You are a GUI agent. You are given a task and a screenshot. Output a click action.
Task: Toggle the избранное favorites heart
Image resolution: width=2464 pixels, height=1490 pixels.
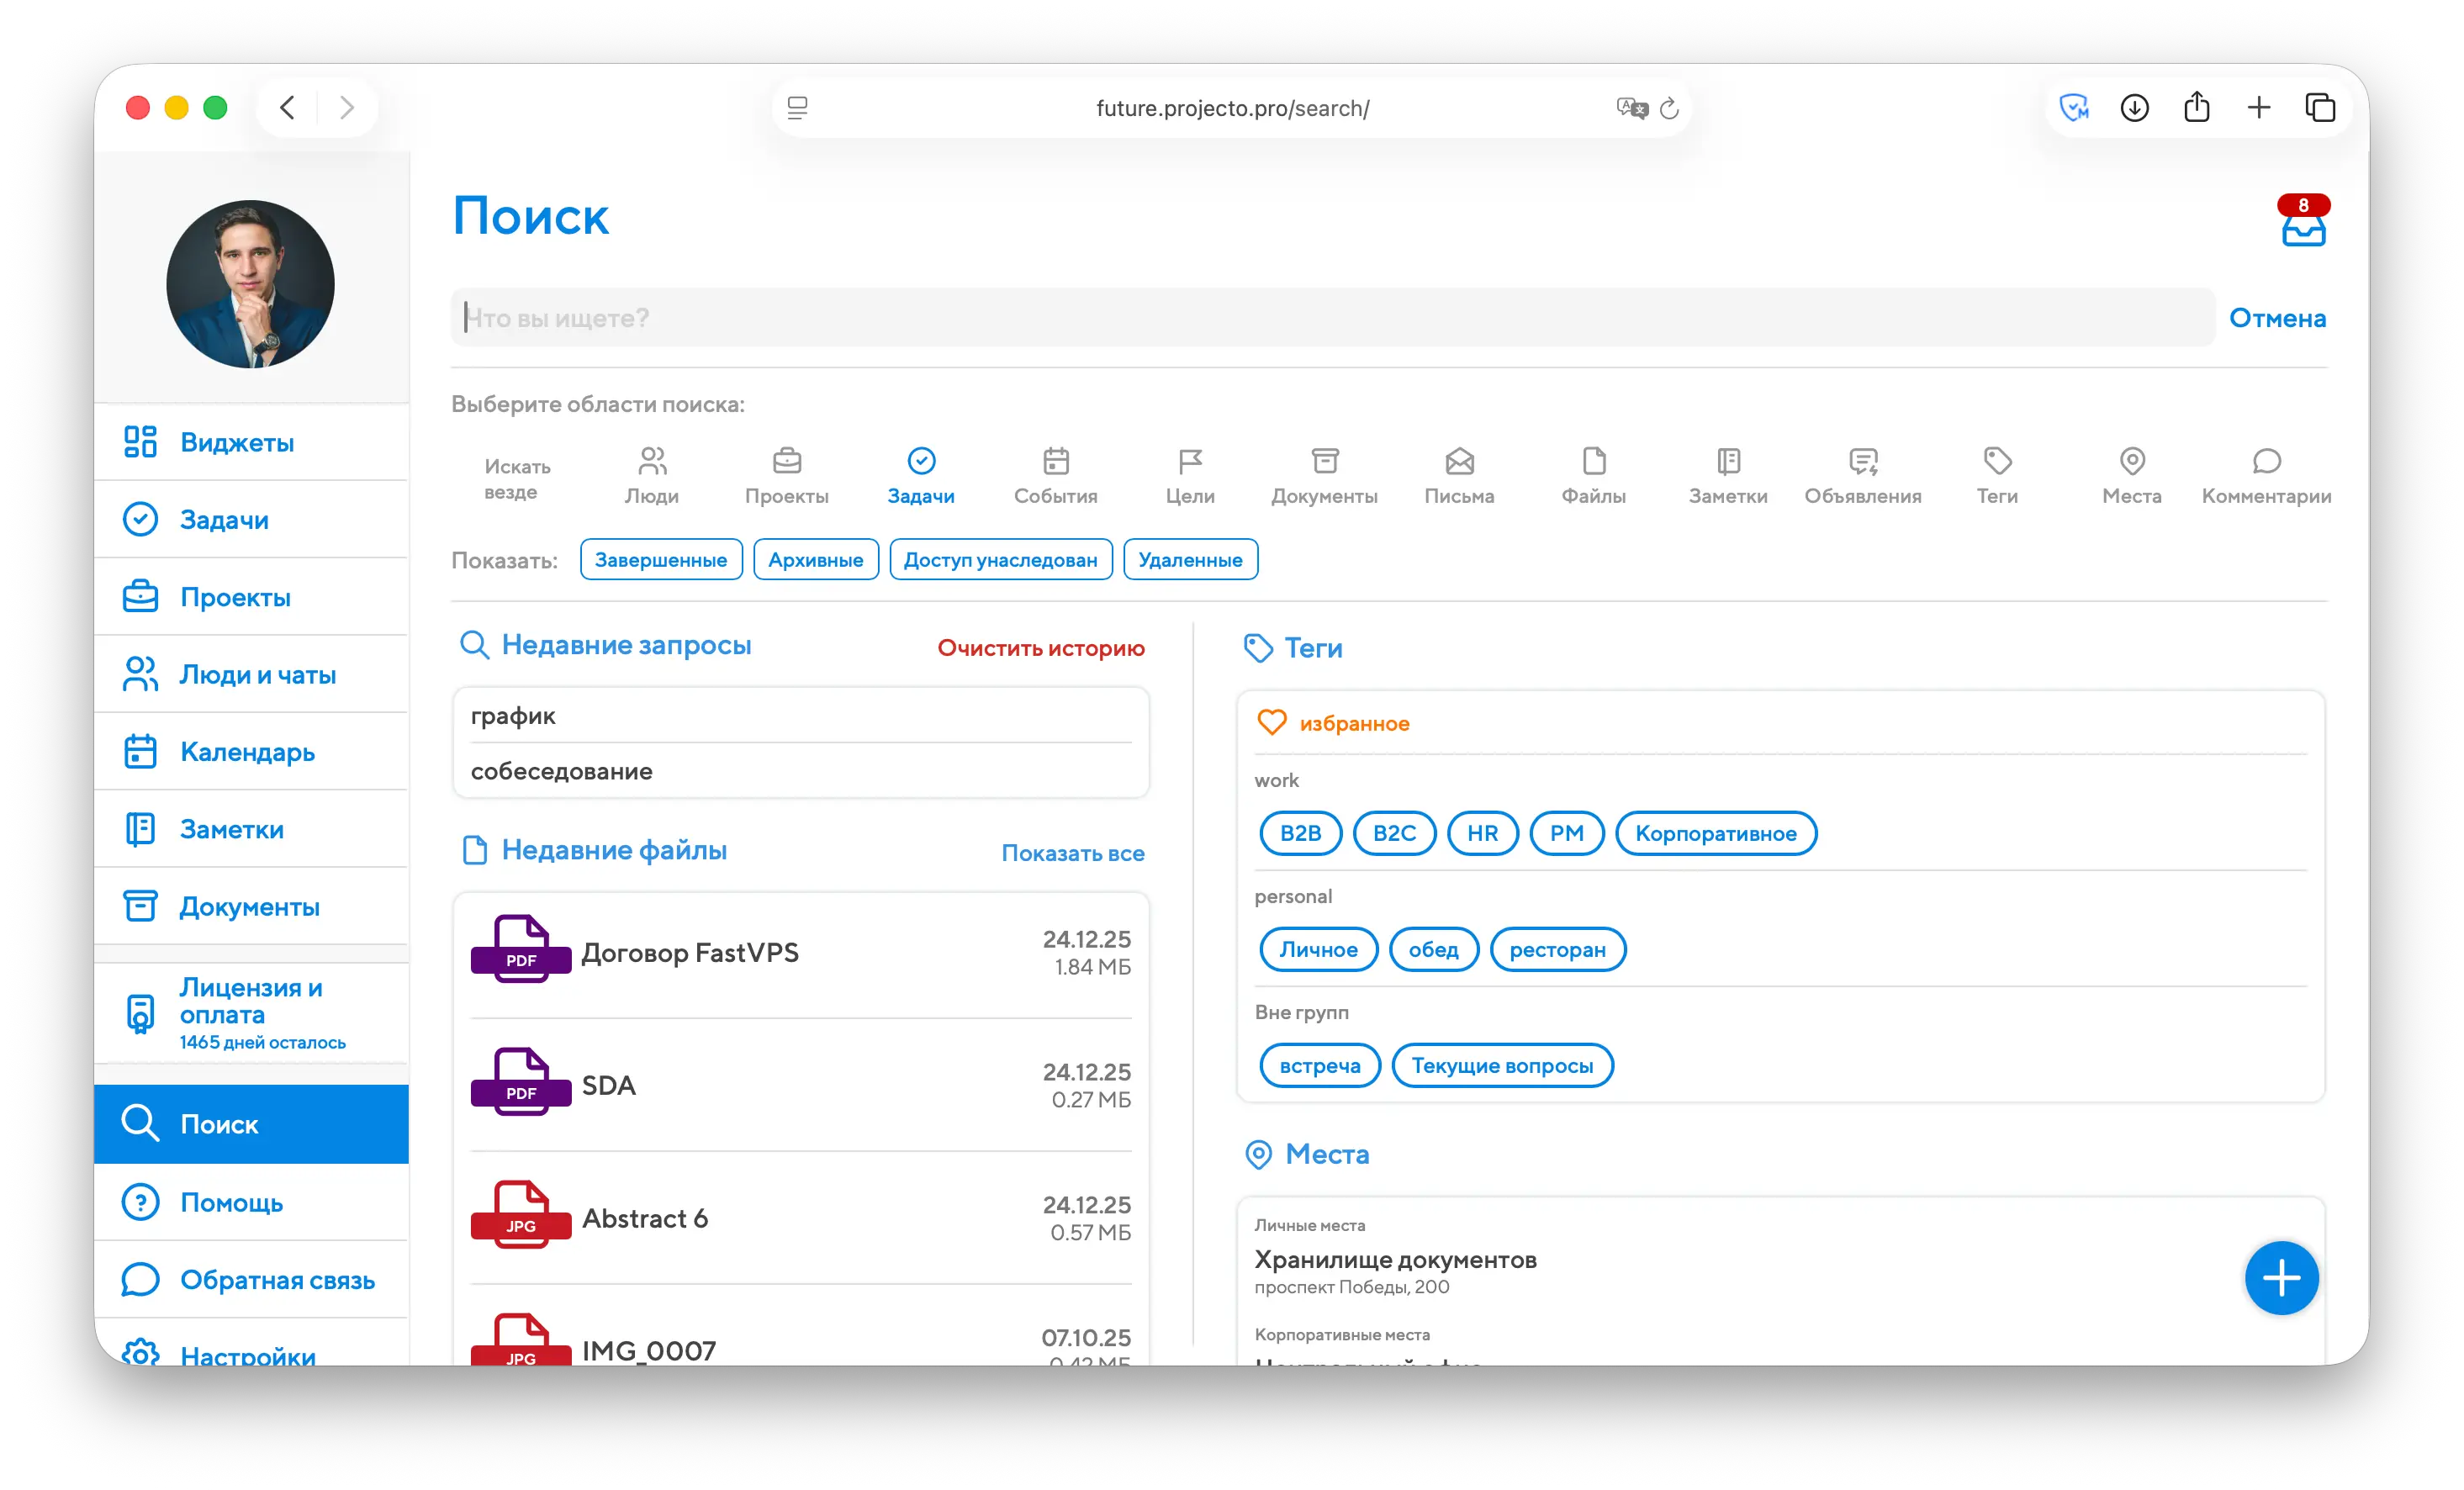tap(1271, 722)
